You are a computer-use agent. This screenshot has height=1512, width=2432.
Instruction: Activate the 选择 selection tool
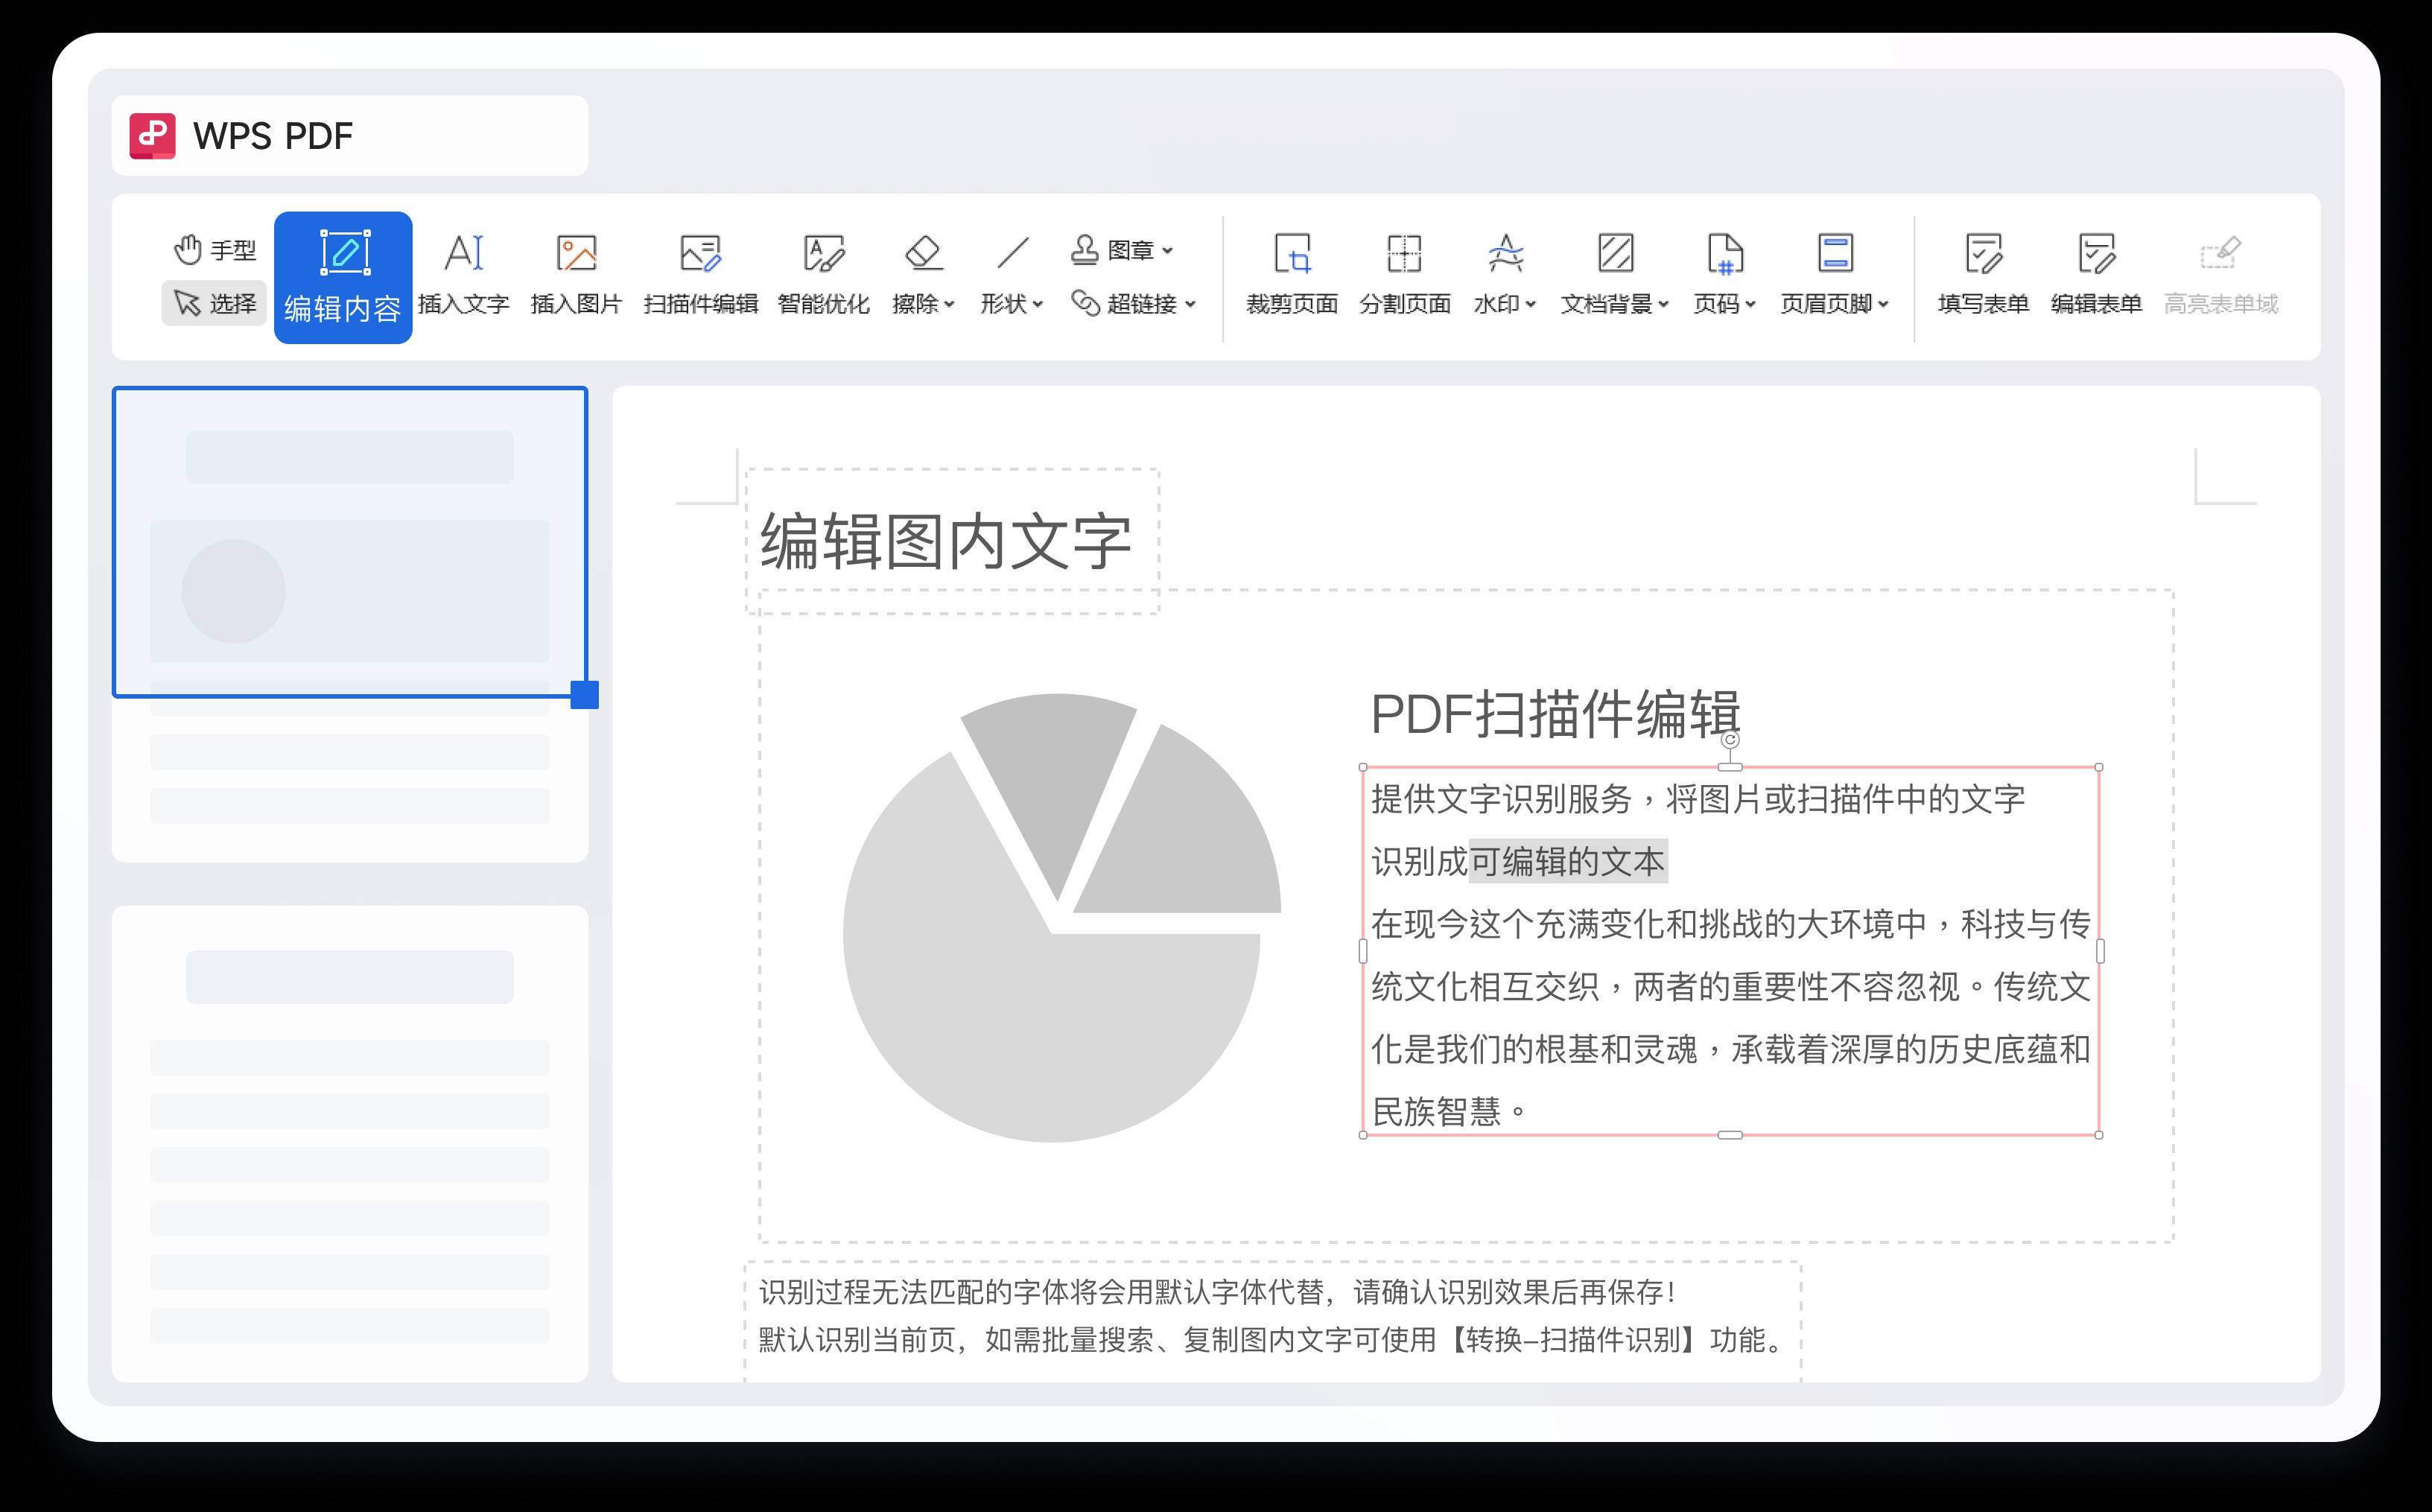click(213, 305)
